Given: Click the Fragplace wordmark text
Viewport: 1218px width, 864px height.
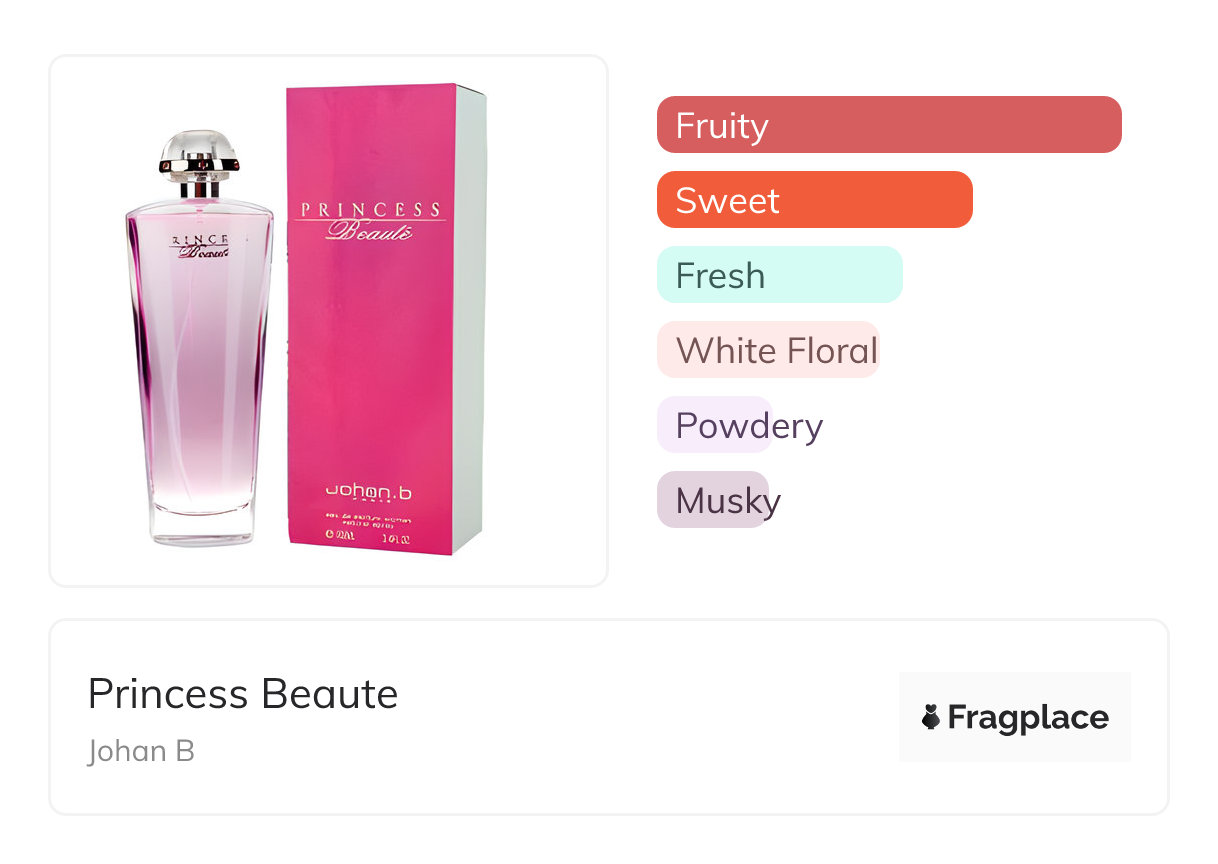Looking at the screenshot, I should coord(1028,717).
